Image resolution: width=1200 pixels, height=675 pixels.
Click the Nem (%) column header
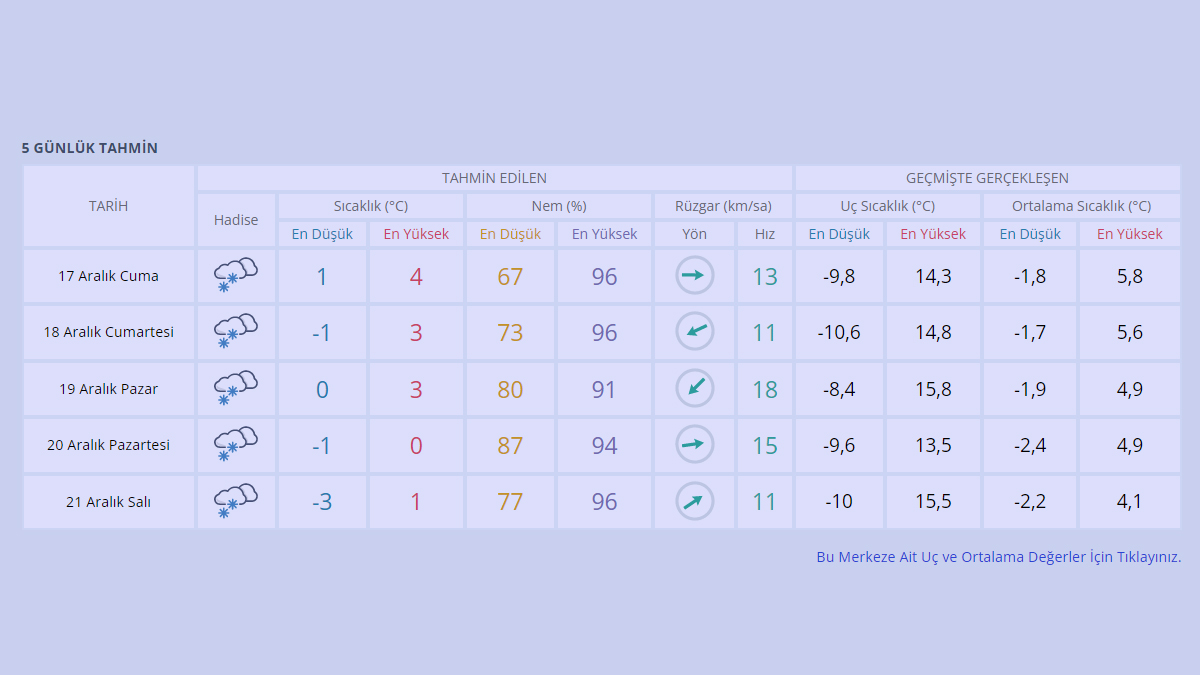point(558,206)
